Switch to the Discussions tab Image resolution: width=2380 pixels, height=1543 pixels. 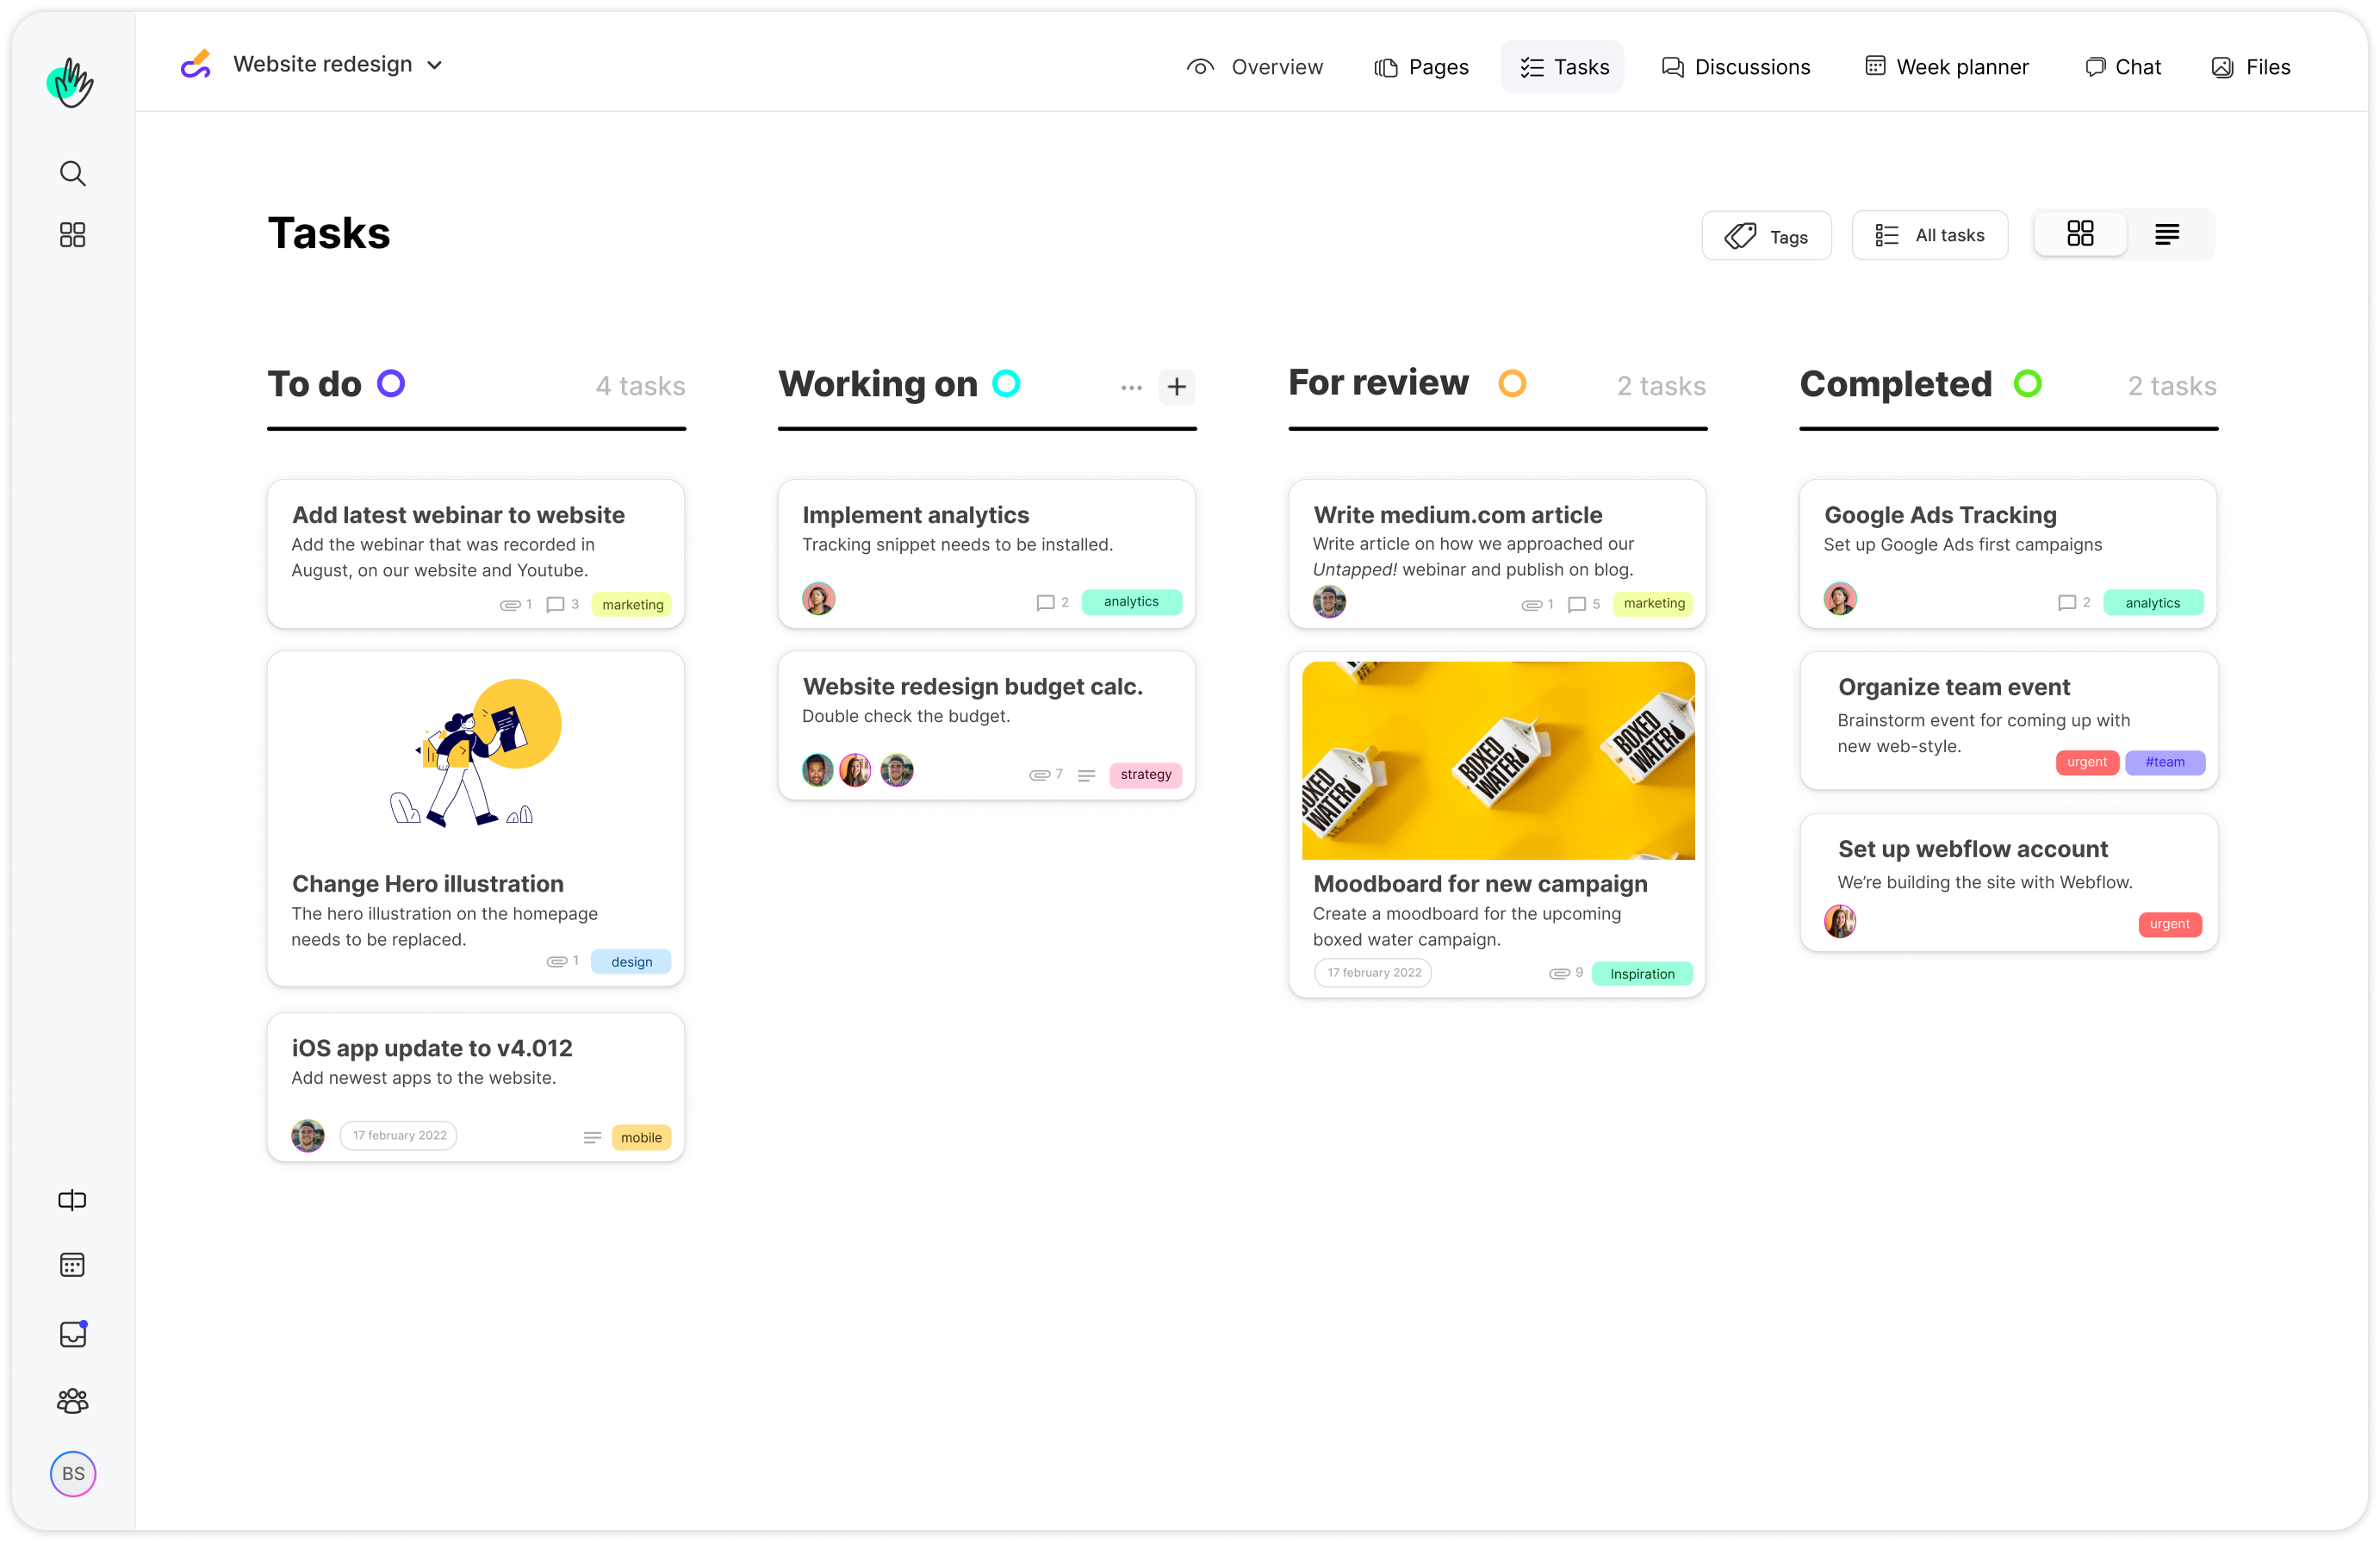coord(1736,67)
